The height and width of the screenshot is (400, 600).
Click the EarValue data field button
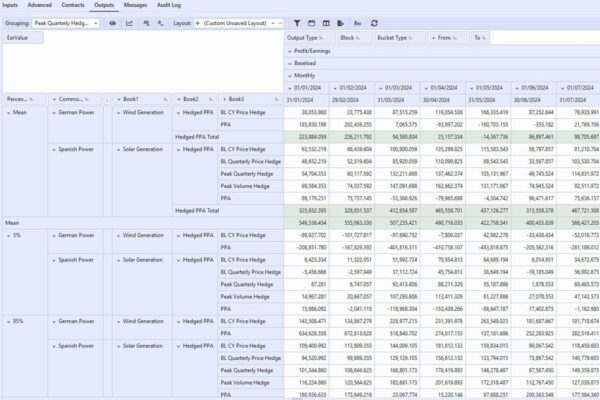pos(23,38)
